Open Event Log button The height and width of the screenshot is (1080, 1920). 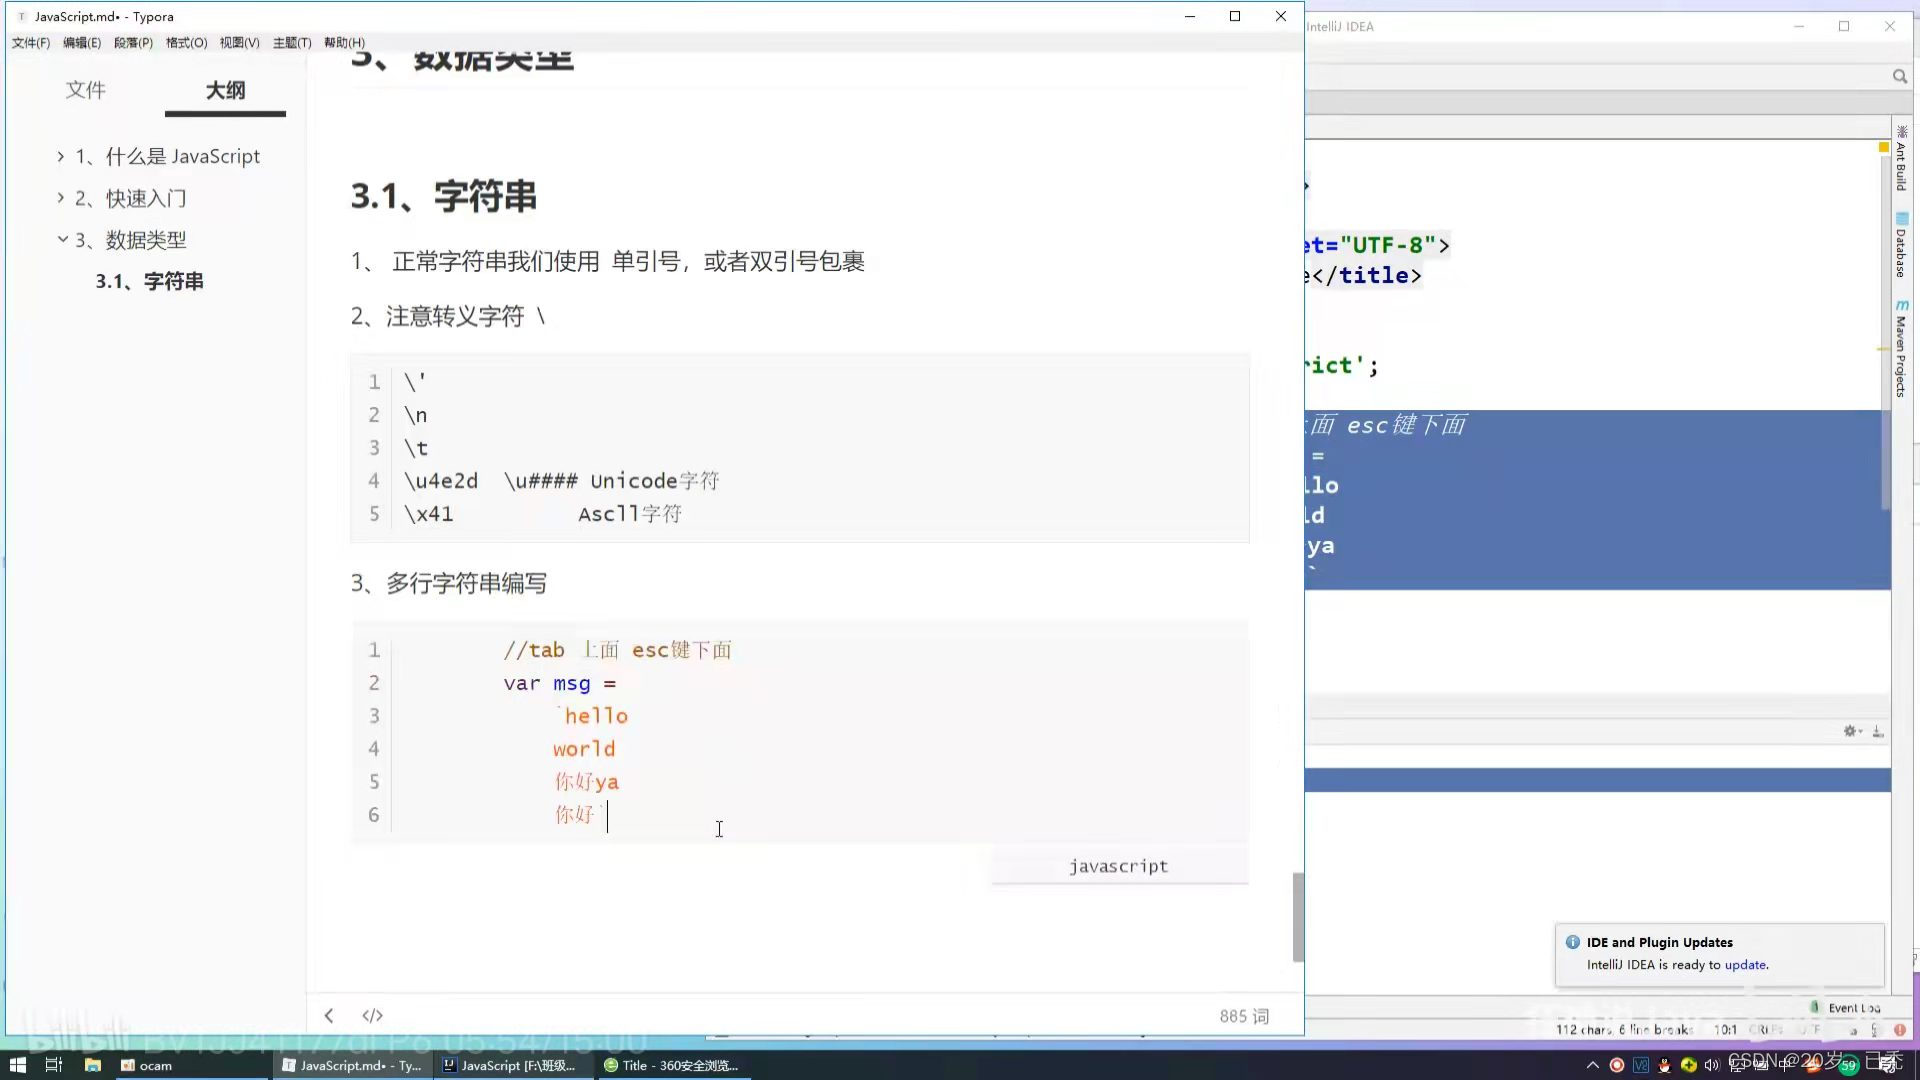tap(1852, 1007)
